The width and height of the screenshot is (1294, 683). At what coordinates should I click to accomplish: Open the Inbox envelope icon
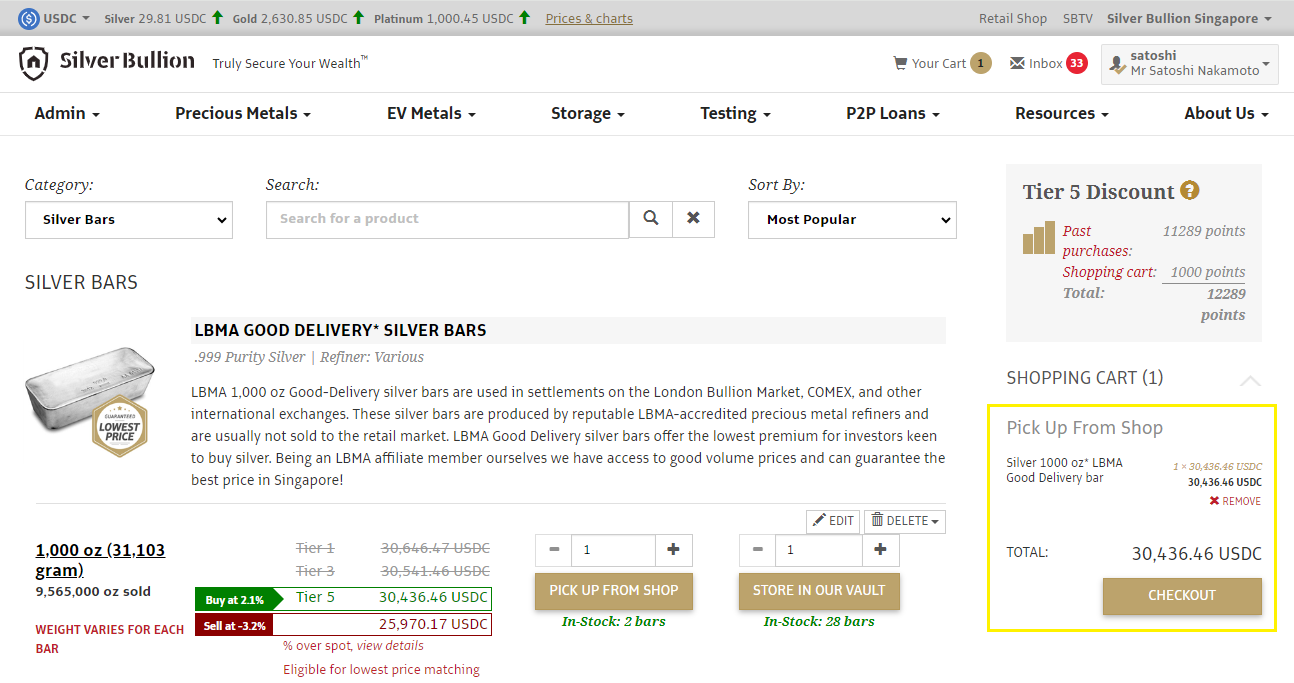tap(1017, 63)
